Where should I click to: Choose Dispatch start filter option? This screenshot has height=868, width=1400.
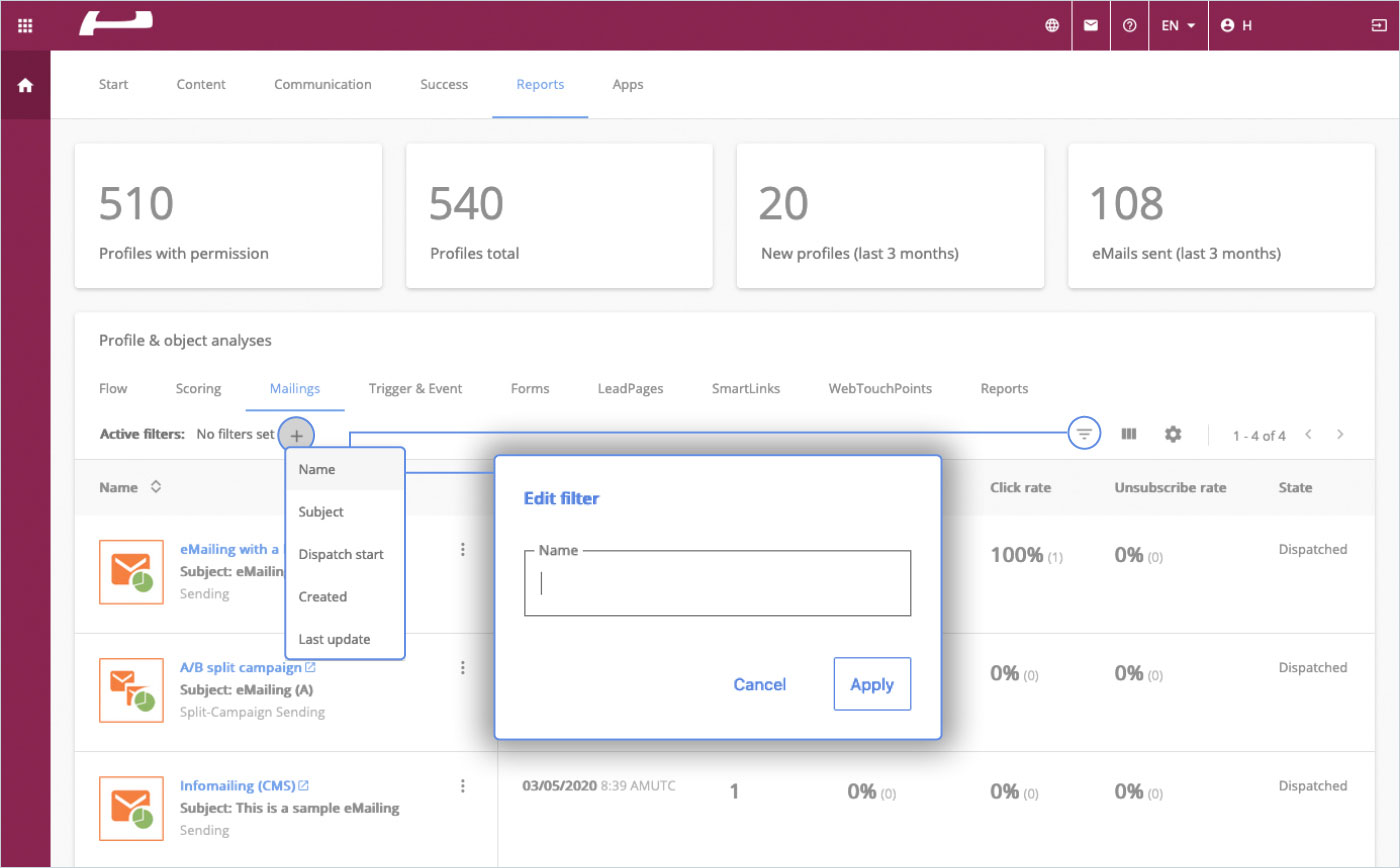coord(341,554)
